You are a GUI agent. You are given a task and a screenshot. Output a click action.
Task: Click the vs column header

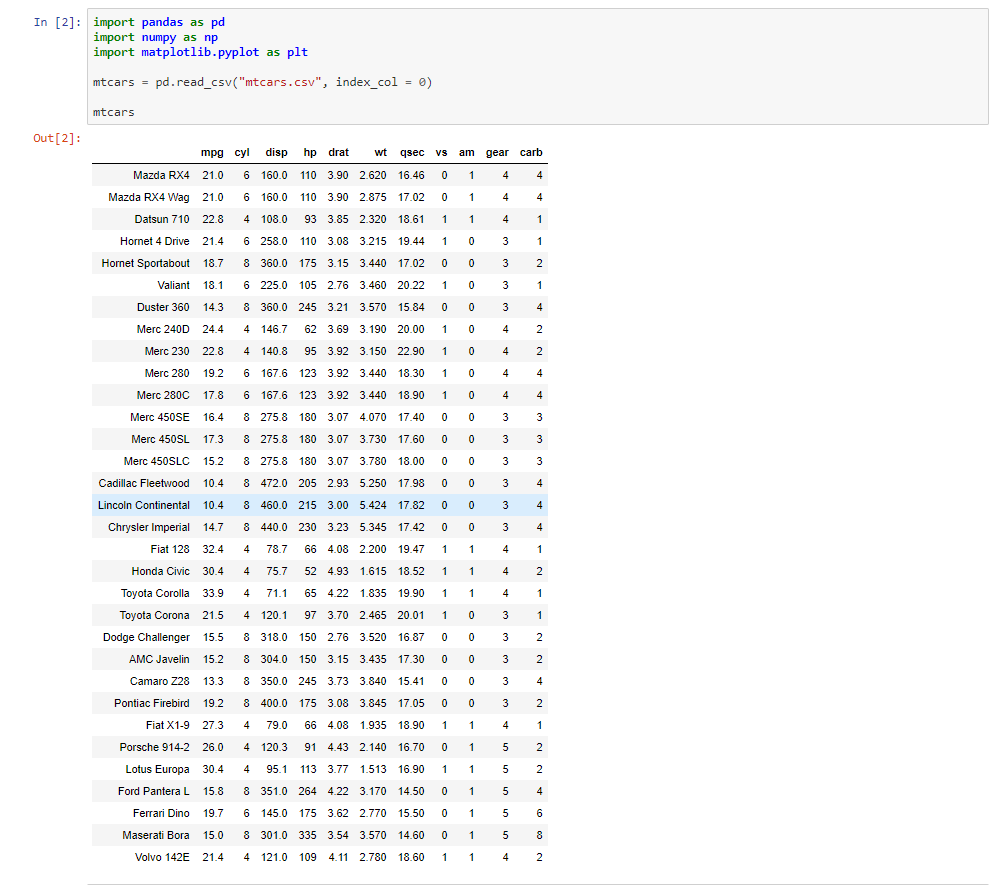[x=441, y=152]
